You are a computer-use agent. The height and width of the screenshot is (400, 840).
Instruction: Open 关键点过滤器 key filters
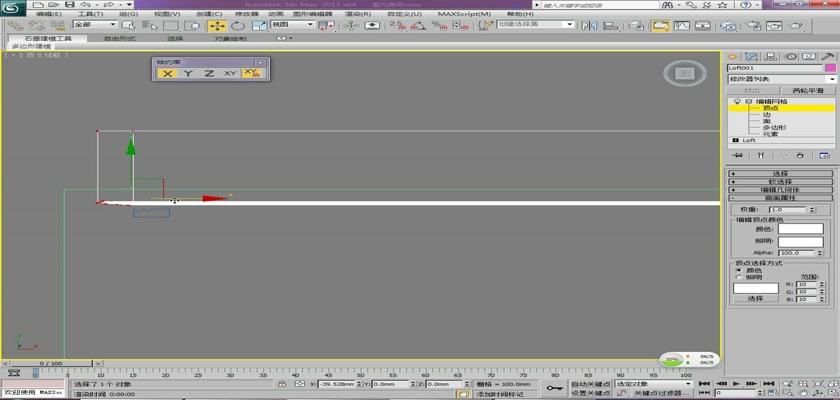pos(662,393)
